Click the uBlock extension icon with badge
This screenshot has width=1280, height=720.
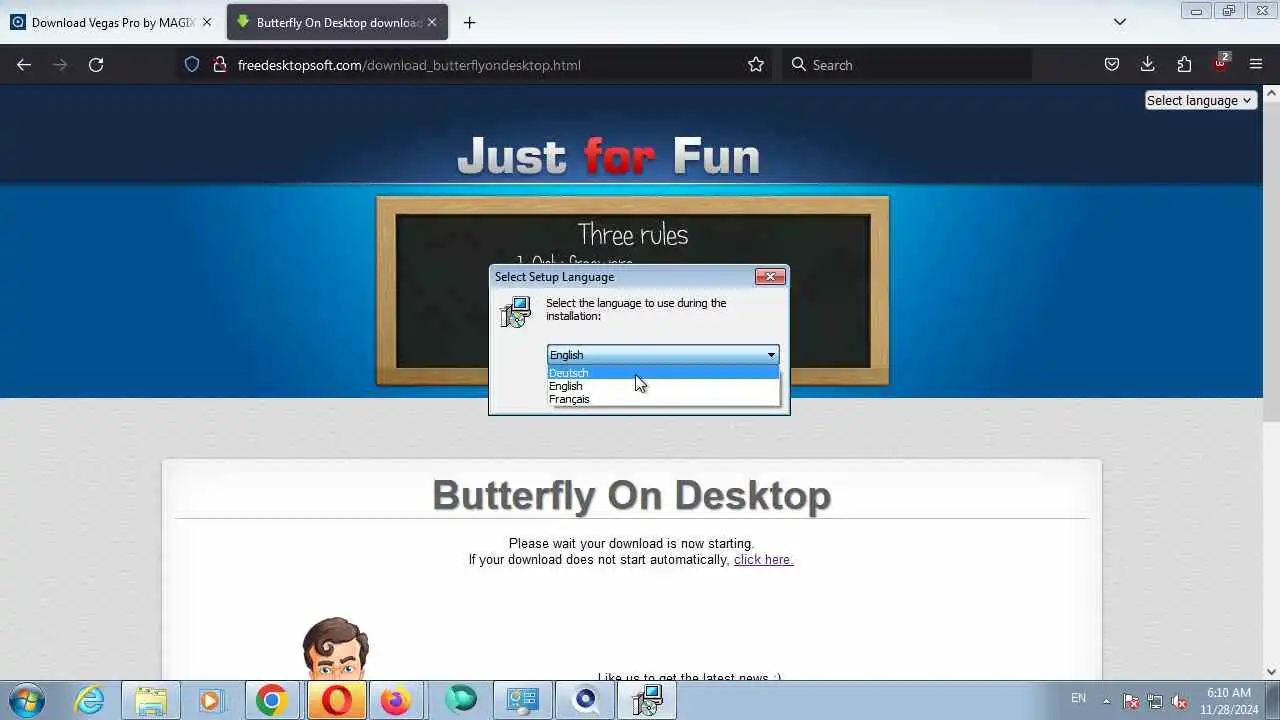1220,65
